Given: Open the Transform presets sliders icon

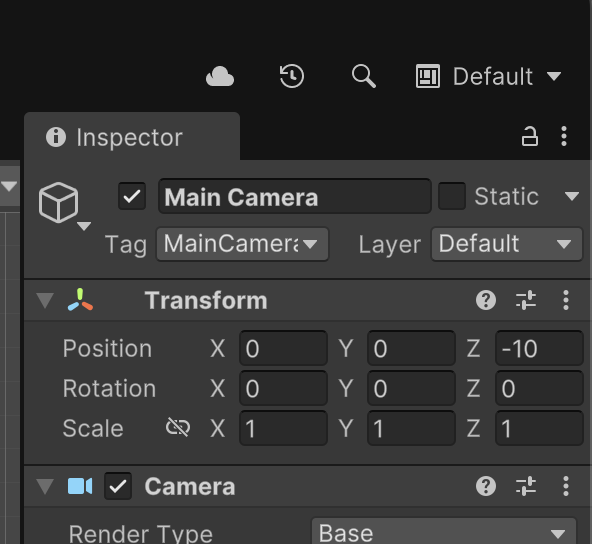Looking at the screenshot, I should click(x=526, y=301).
